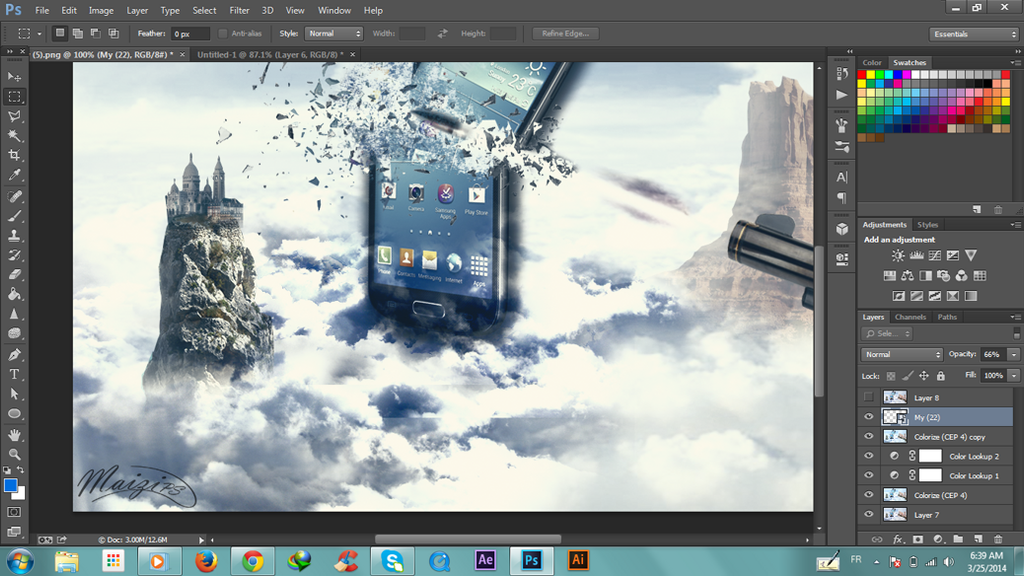Screen dimensions: 1024x576
Task: Add a Brightness/Contrast adjustment
Action: [x=898, y=256]
